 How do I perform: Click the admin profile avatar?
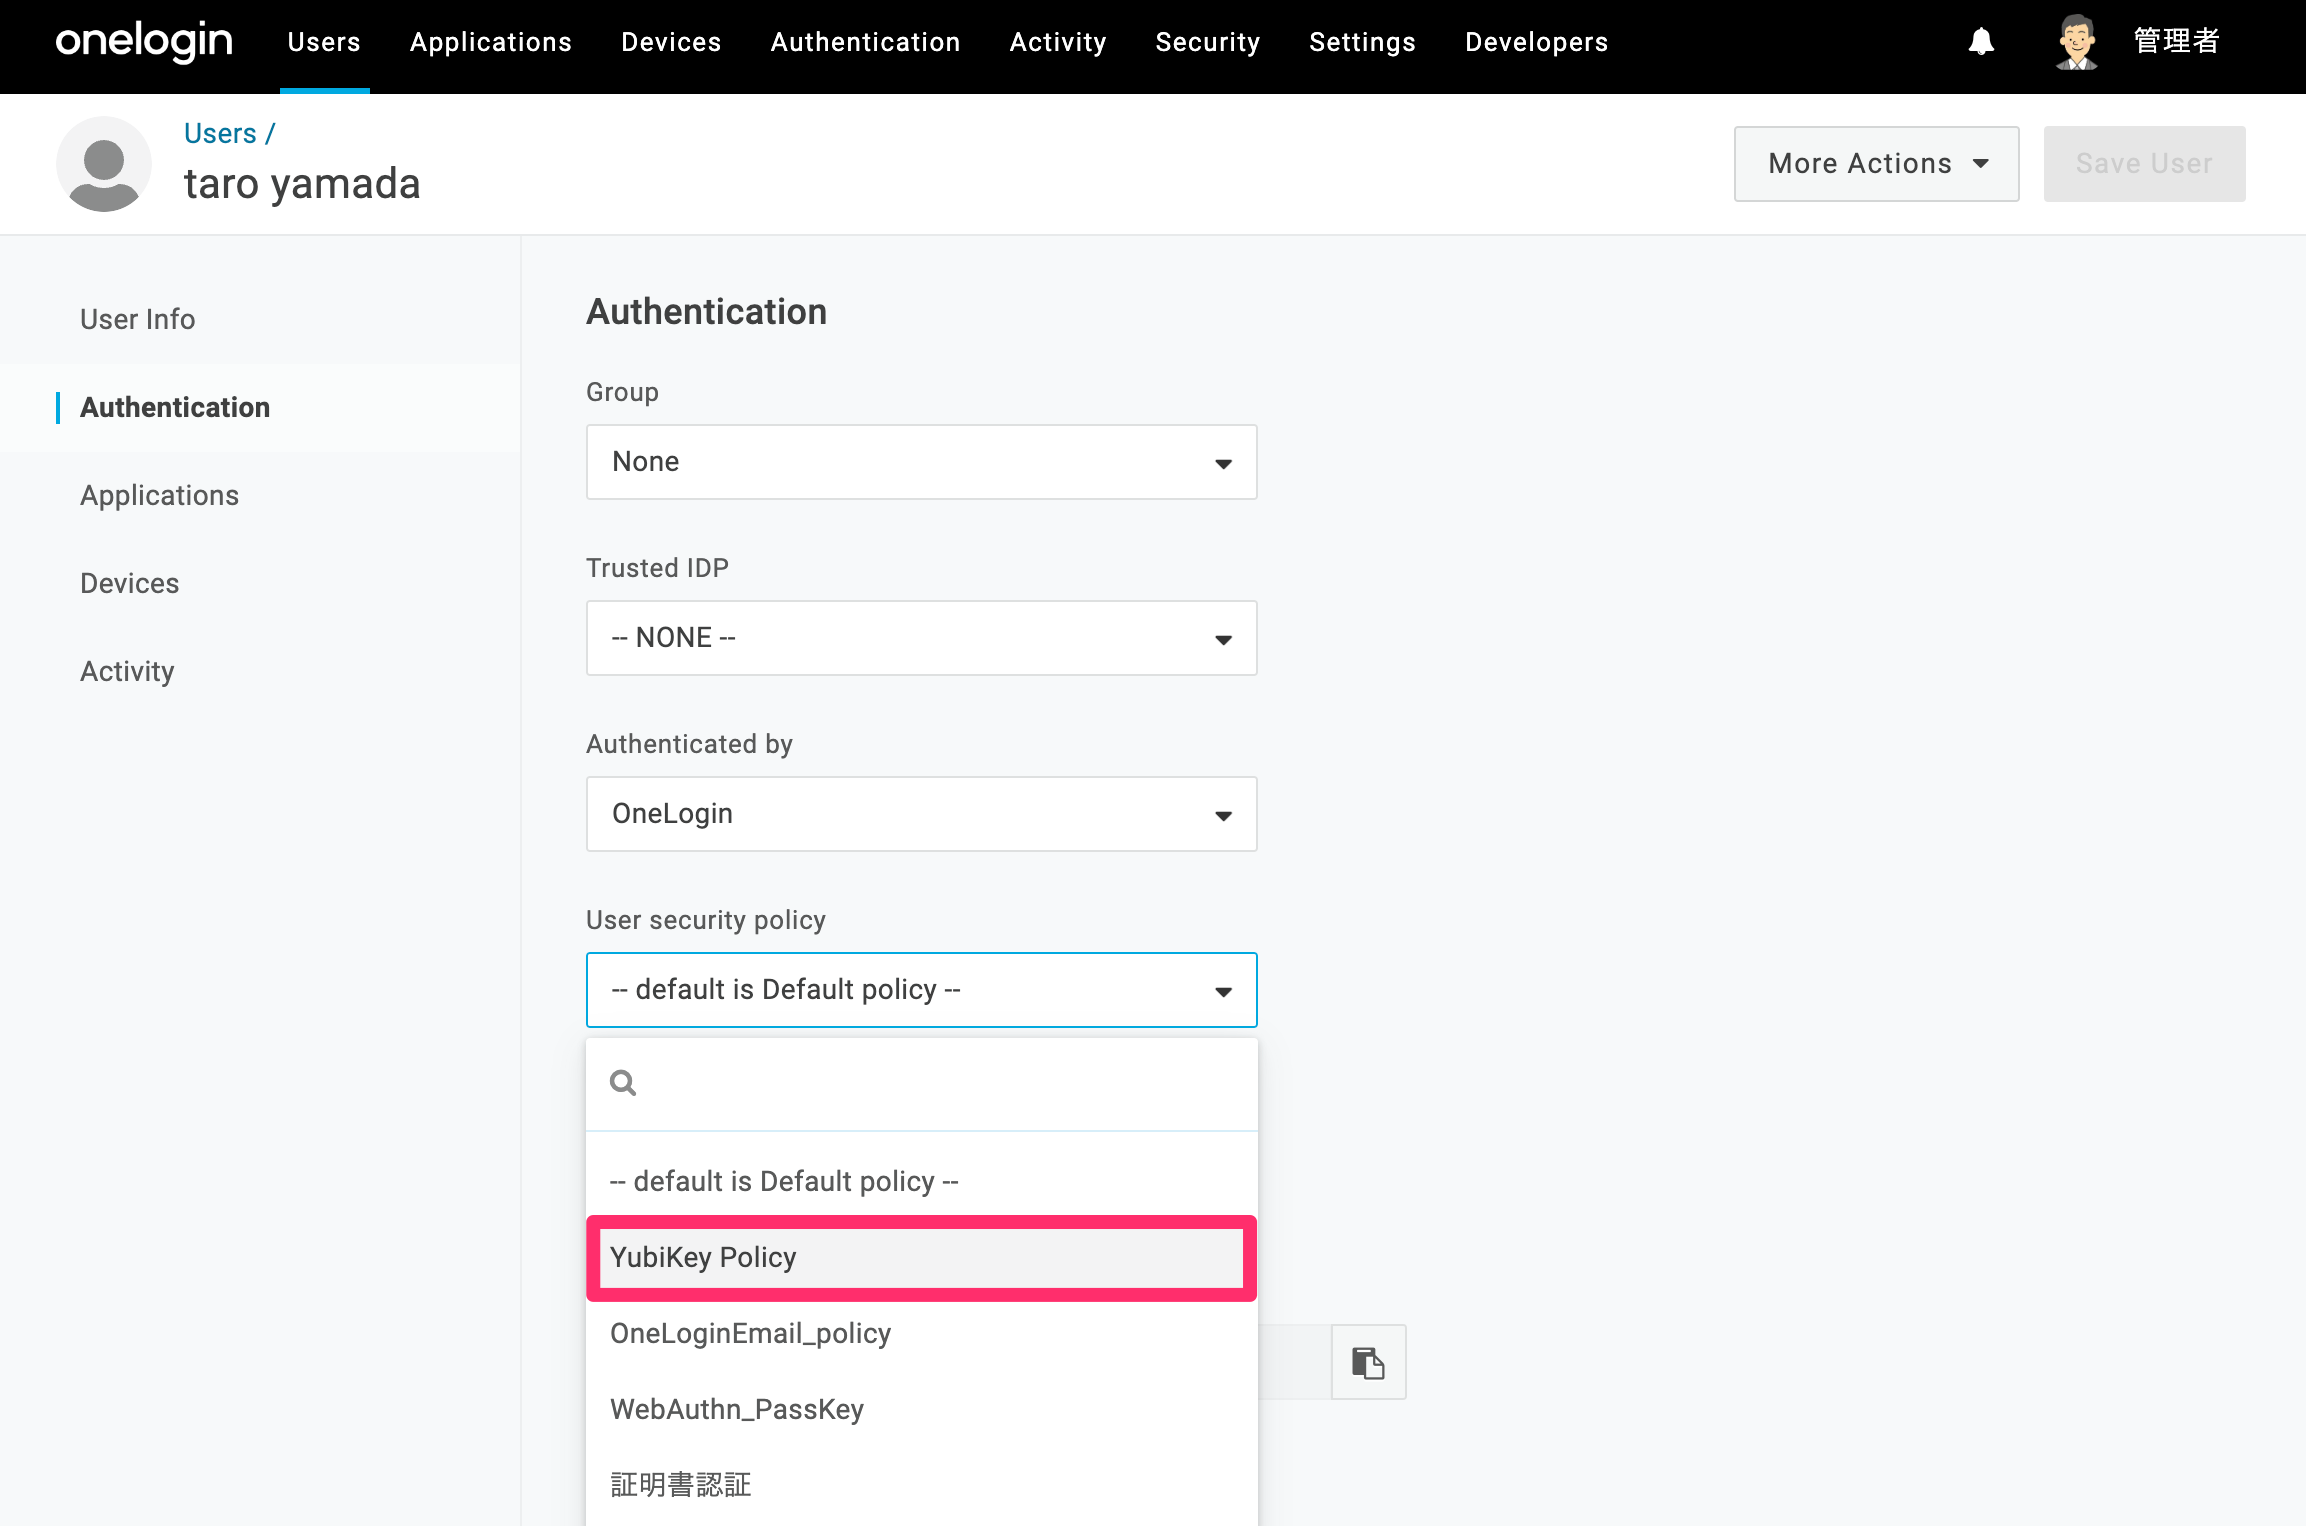coord(2076,42)
